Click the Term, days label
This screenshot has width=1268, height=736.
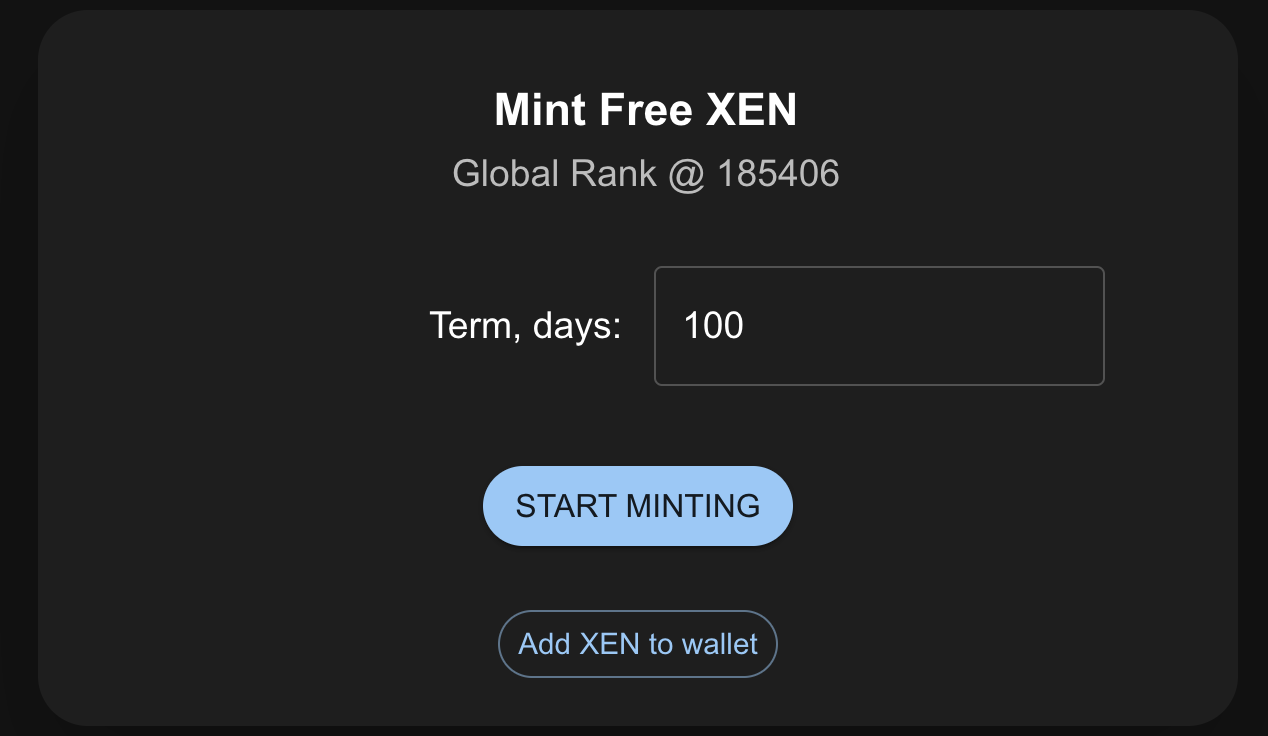click(x=524, y=325)
